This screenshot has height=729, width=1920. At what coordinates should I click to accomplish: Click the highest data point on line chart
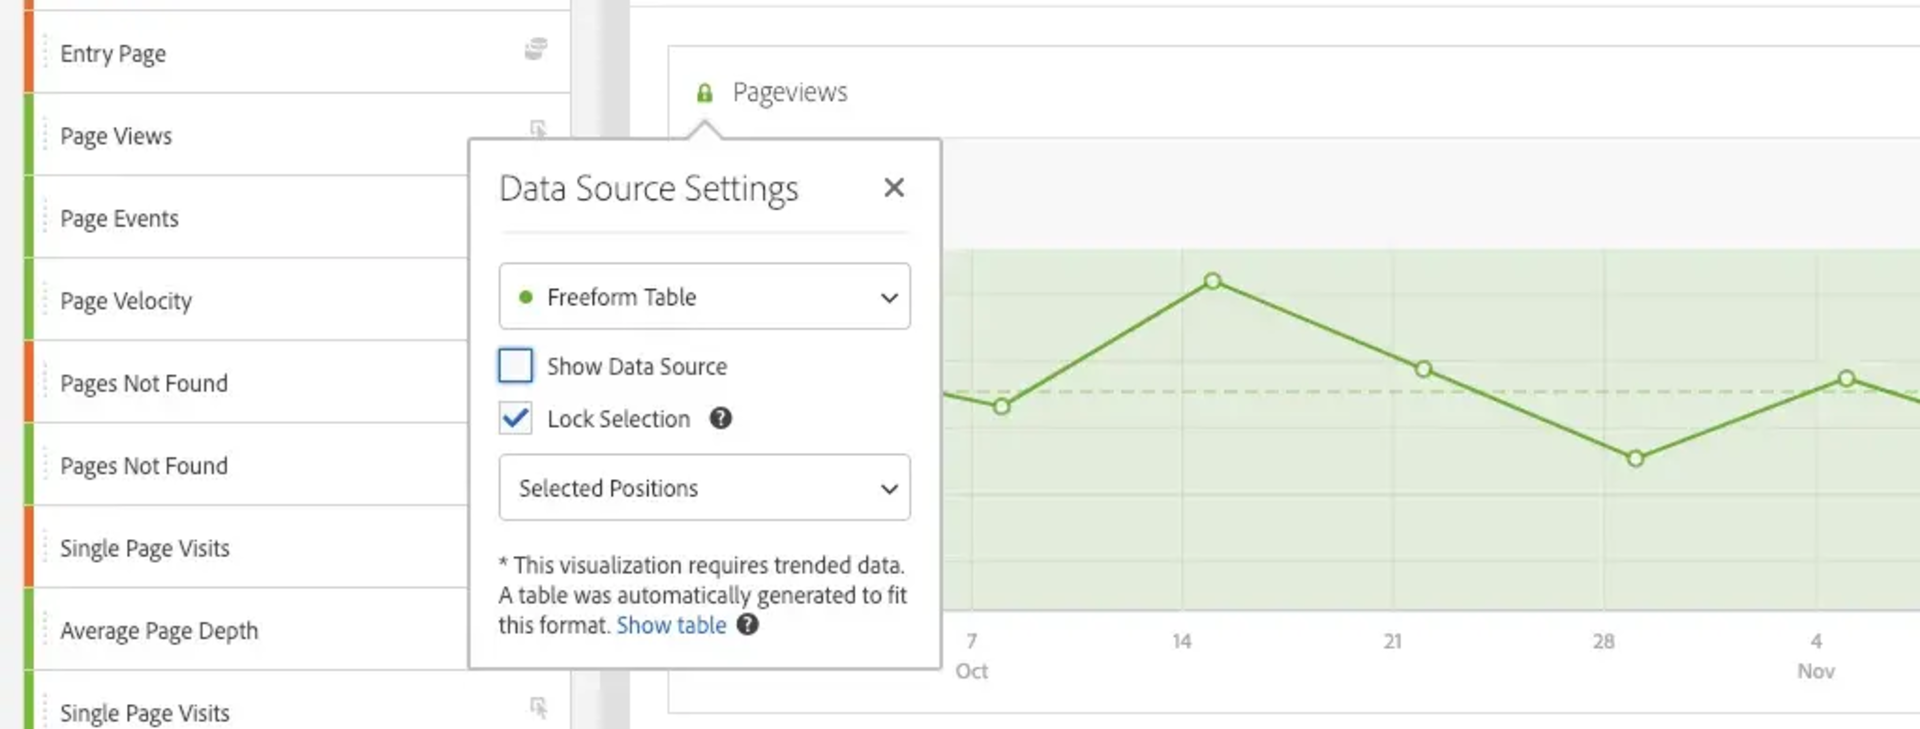(1212, 281)
